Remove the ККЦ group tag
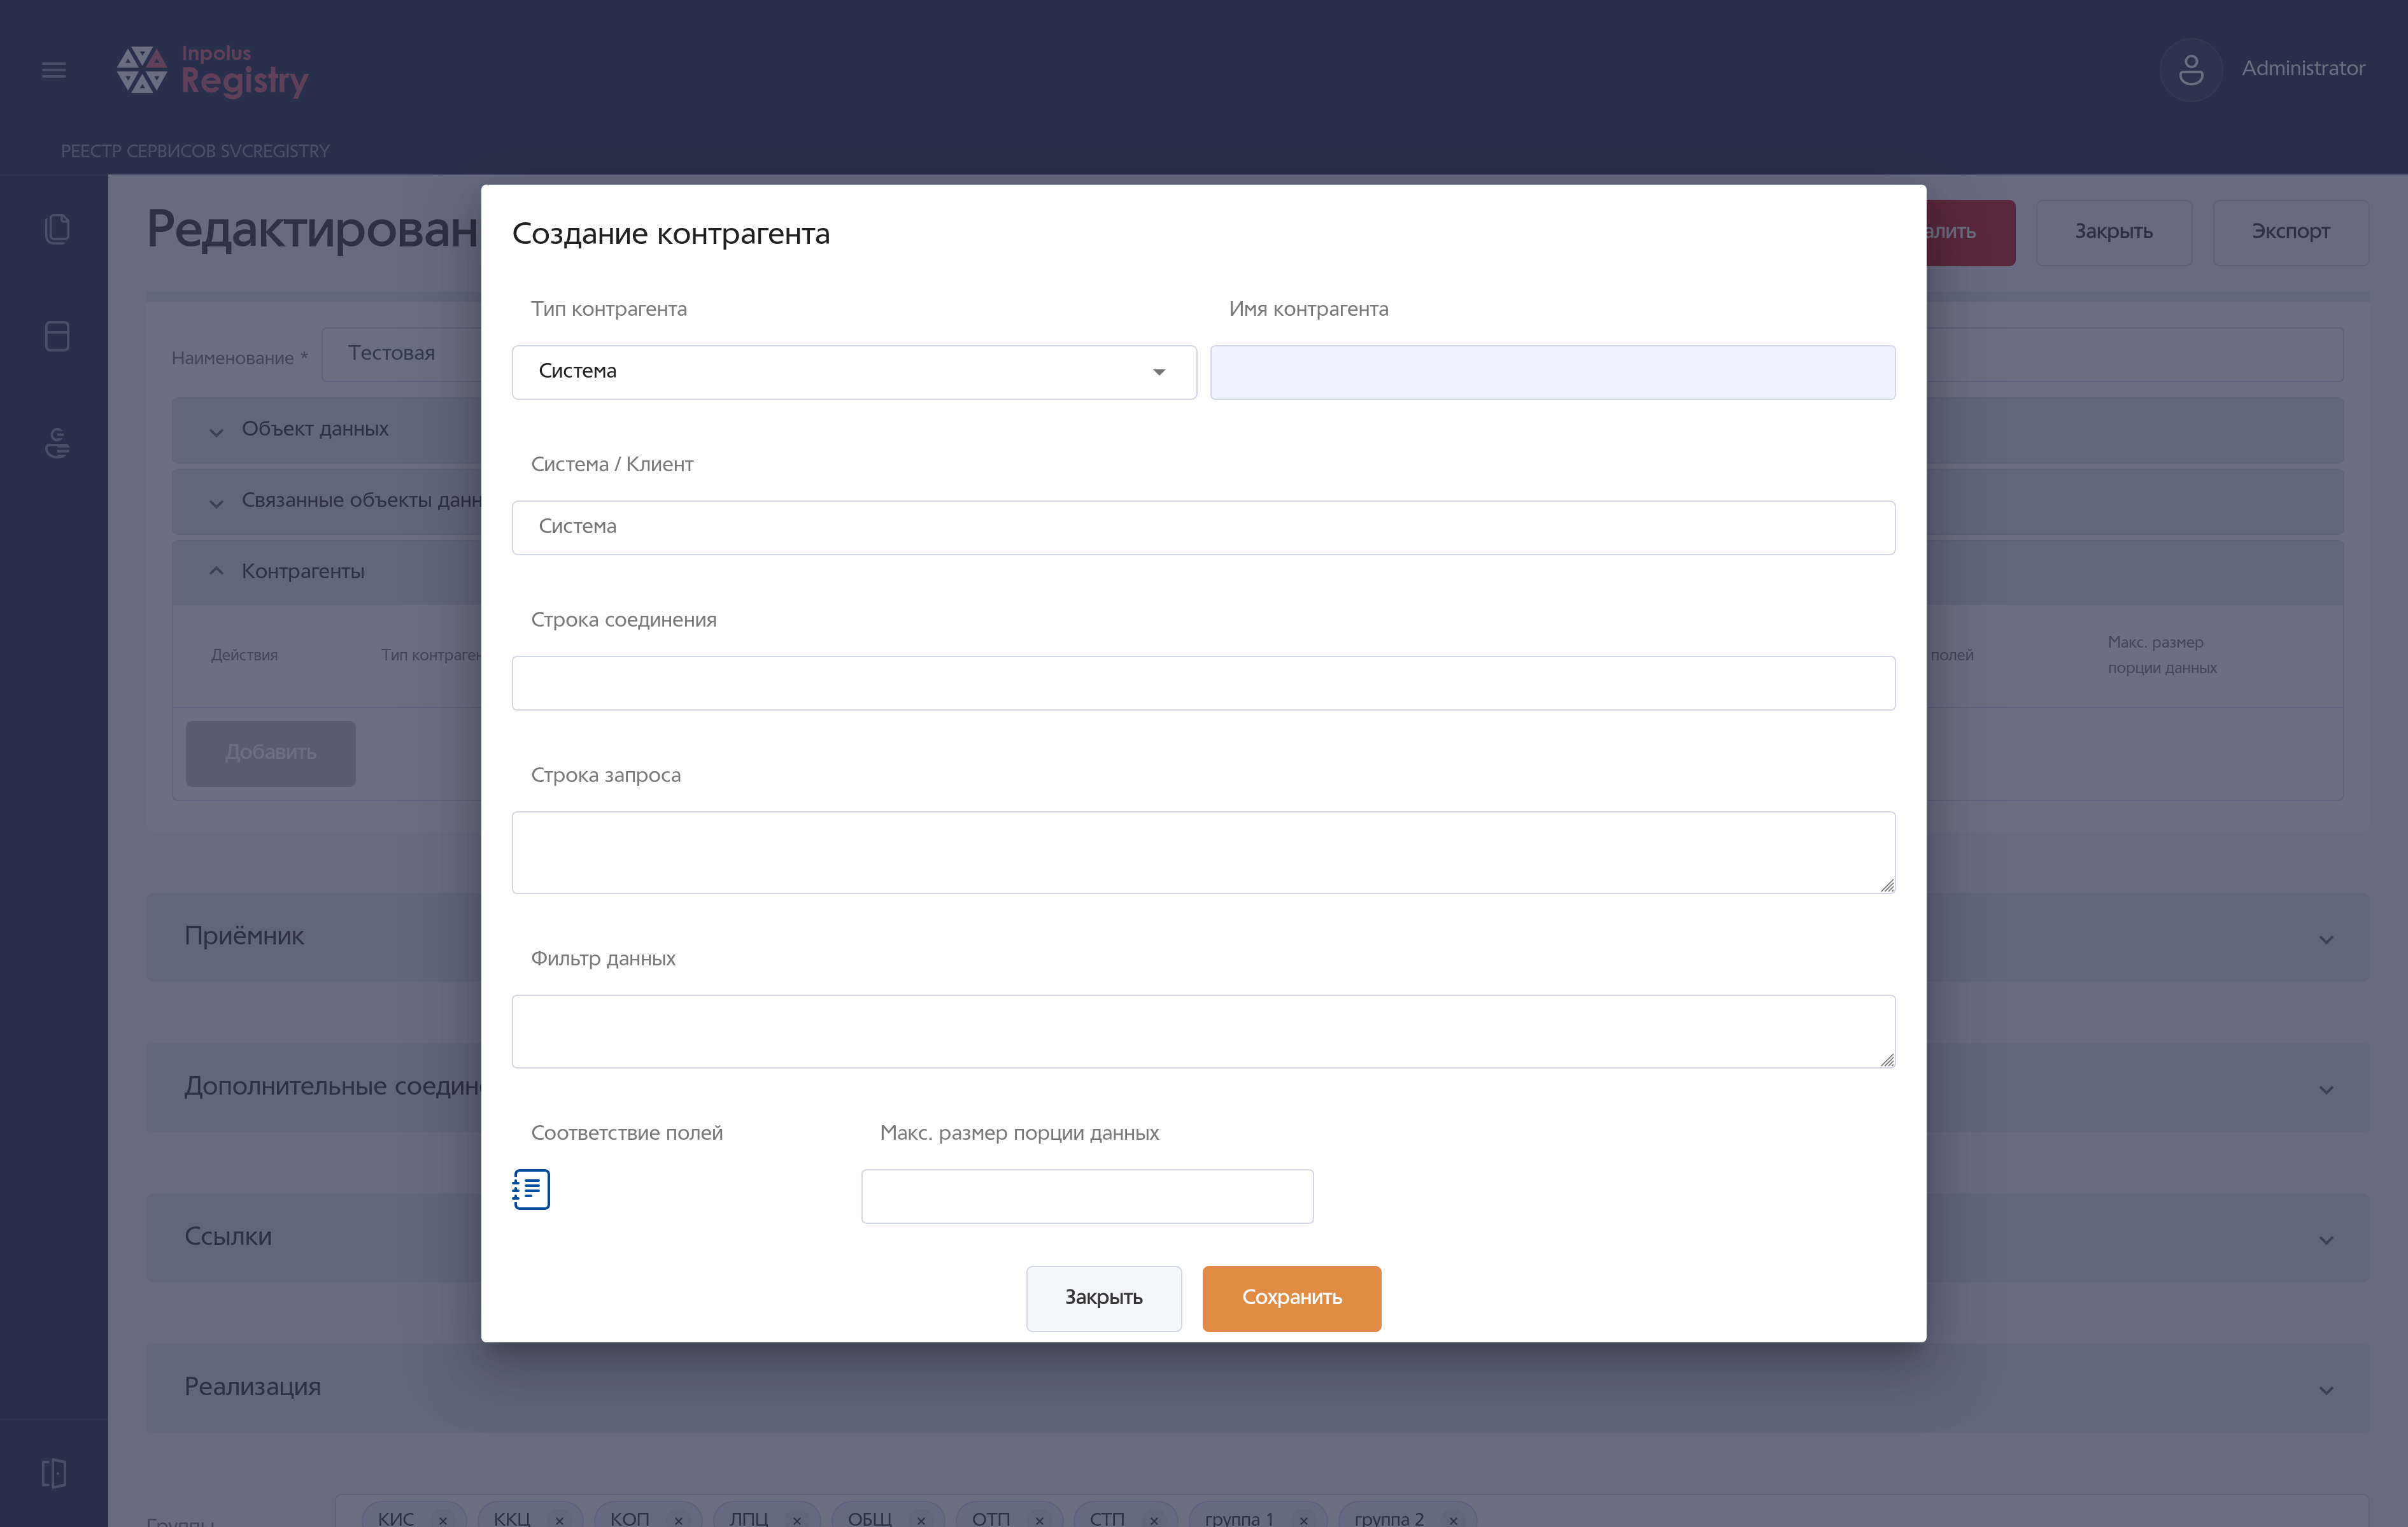Image resolution: width=2408 pixels, height=1527 pixels. [560, 1520]
